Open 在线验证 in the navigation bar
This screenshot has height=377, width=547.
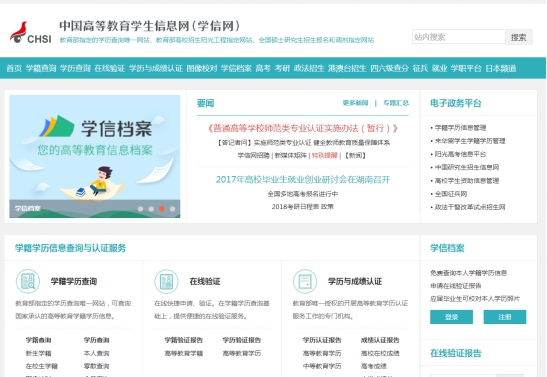click(x=110, y=68)
